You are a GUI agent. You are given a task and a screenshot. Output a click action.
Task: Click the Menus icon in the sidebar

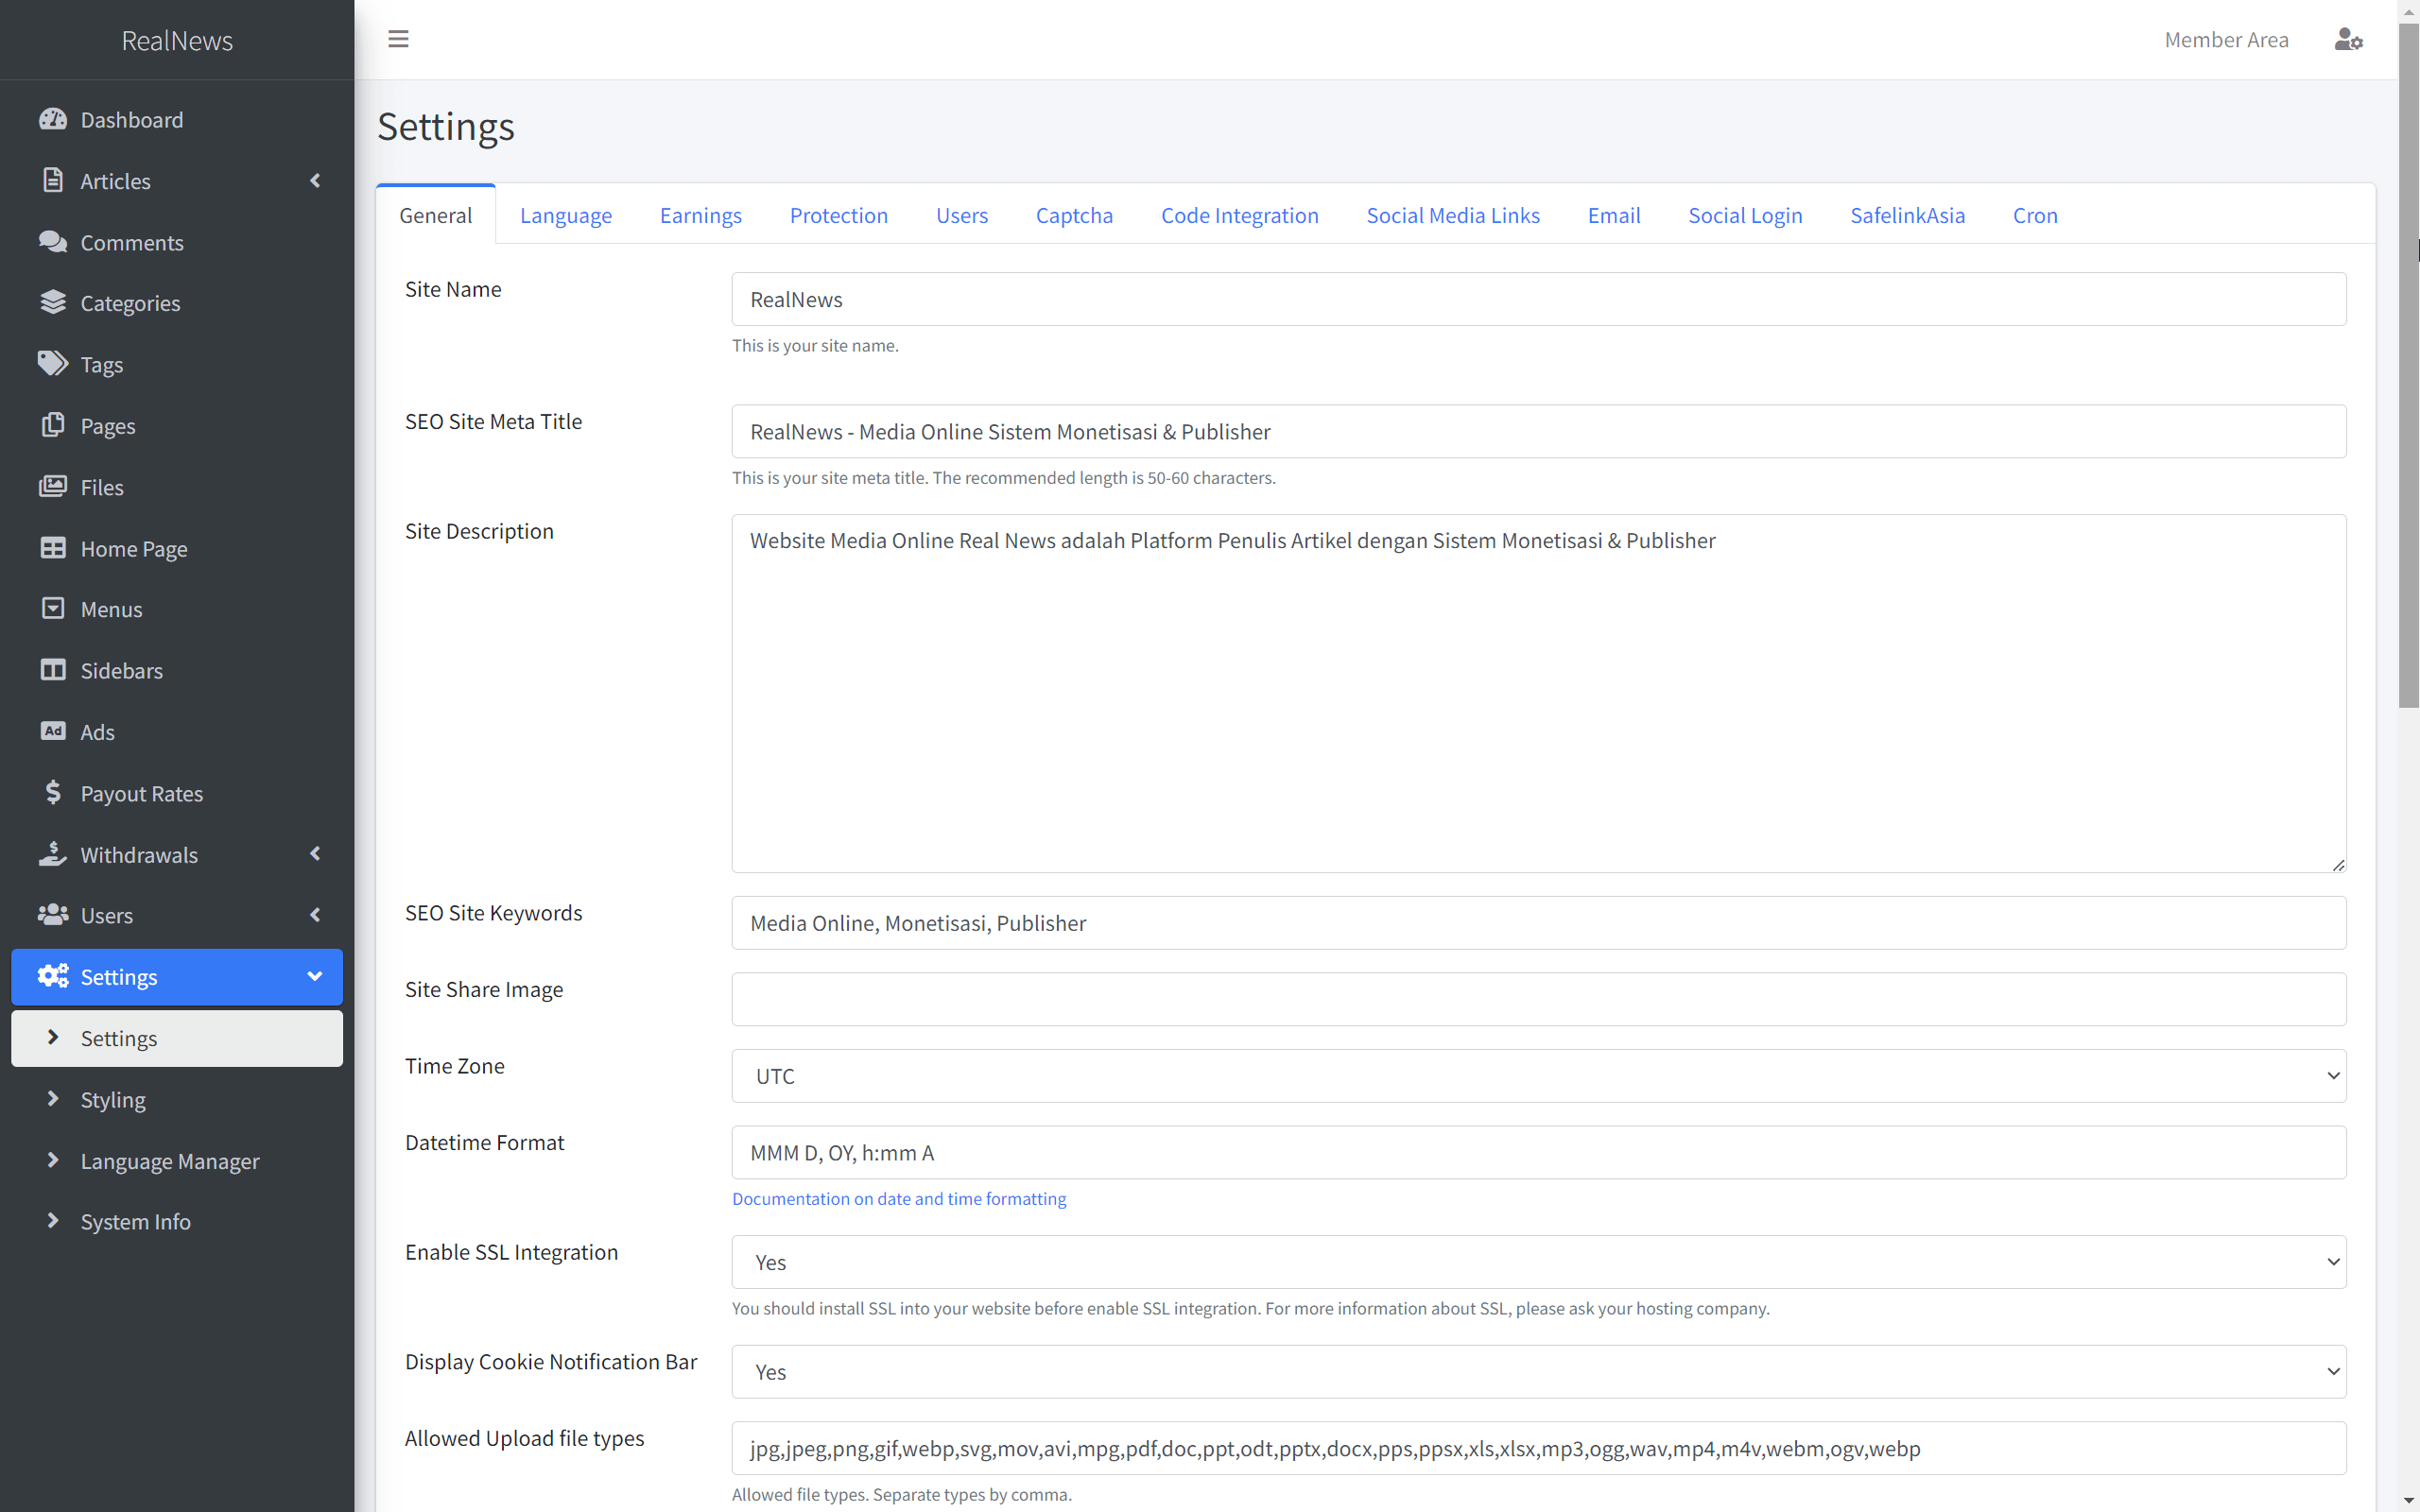pyautogui.click(x=53, y=608)
